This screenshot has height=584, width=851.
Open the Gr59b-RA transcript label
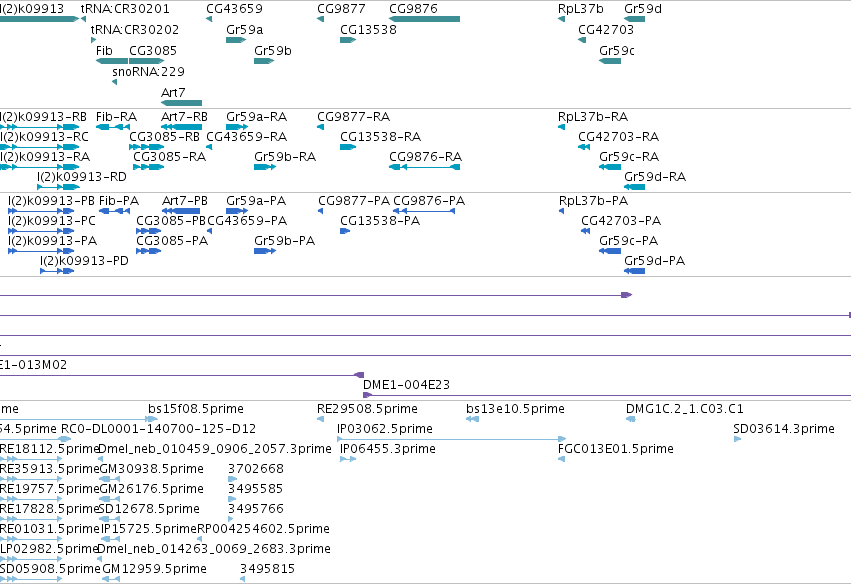click(285, 157)
